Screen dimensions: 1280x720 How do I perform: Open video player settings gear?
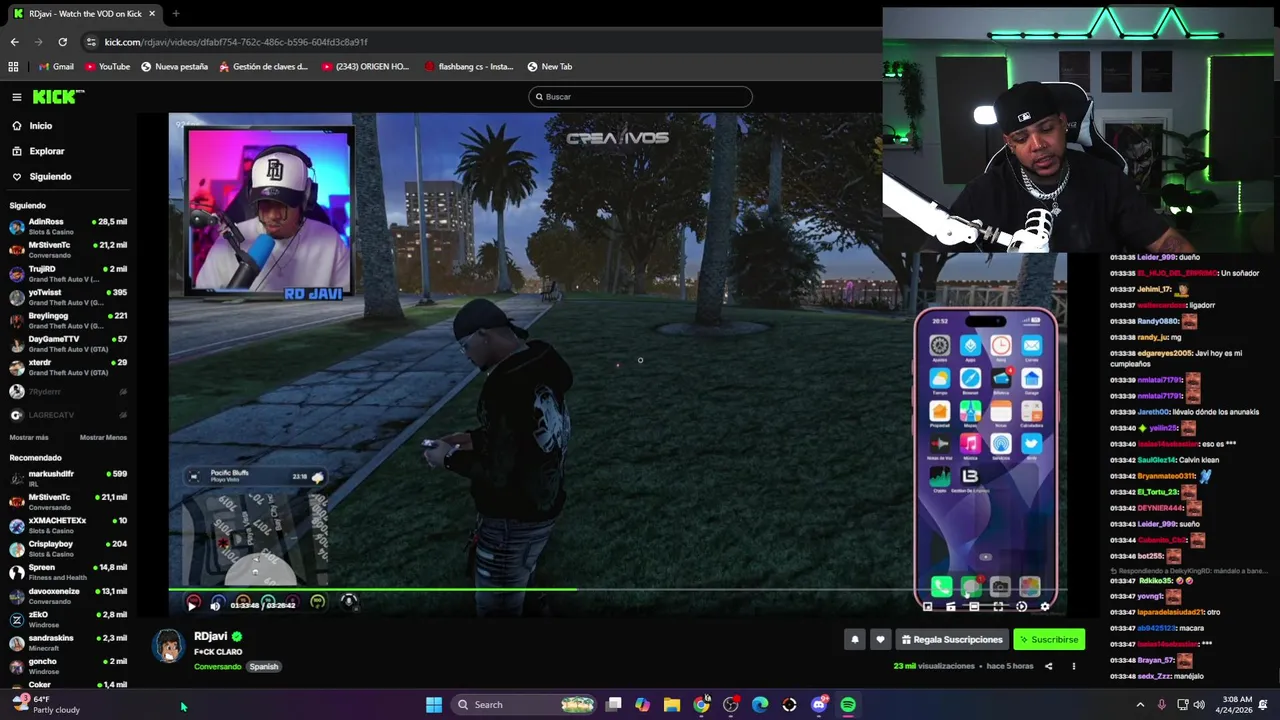pos(1045,606)
